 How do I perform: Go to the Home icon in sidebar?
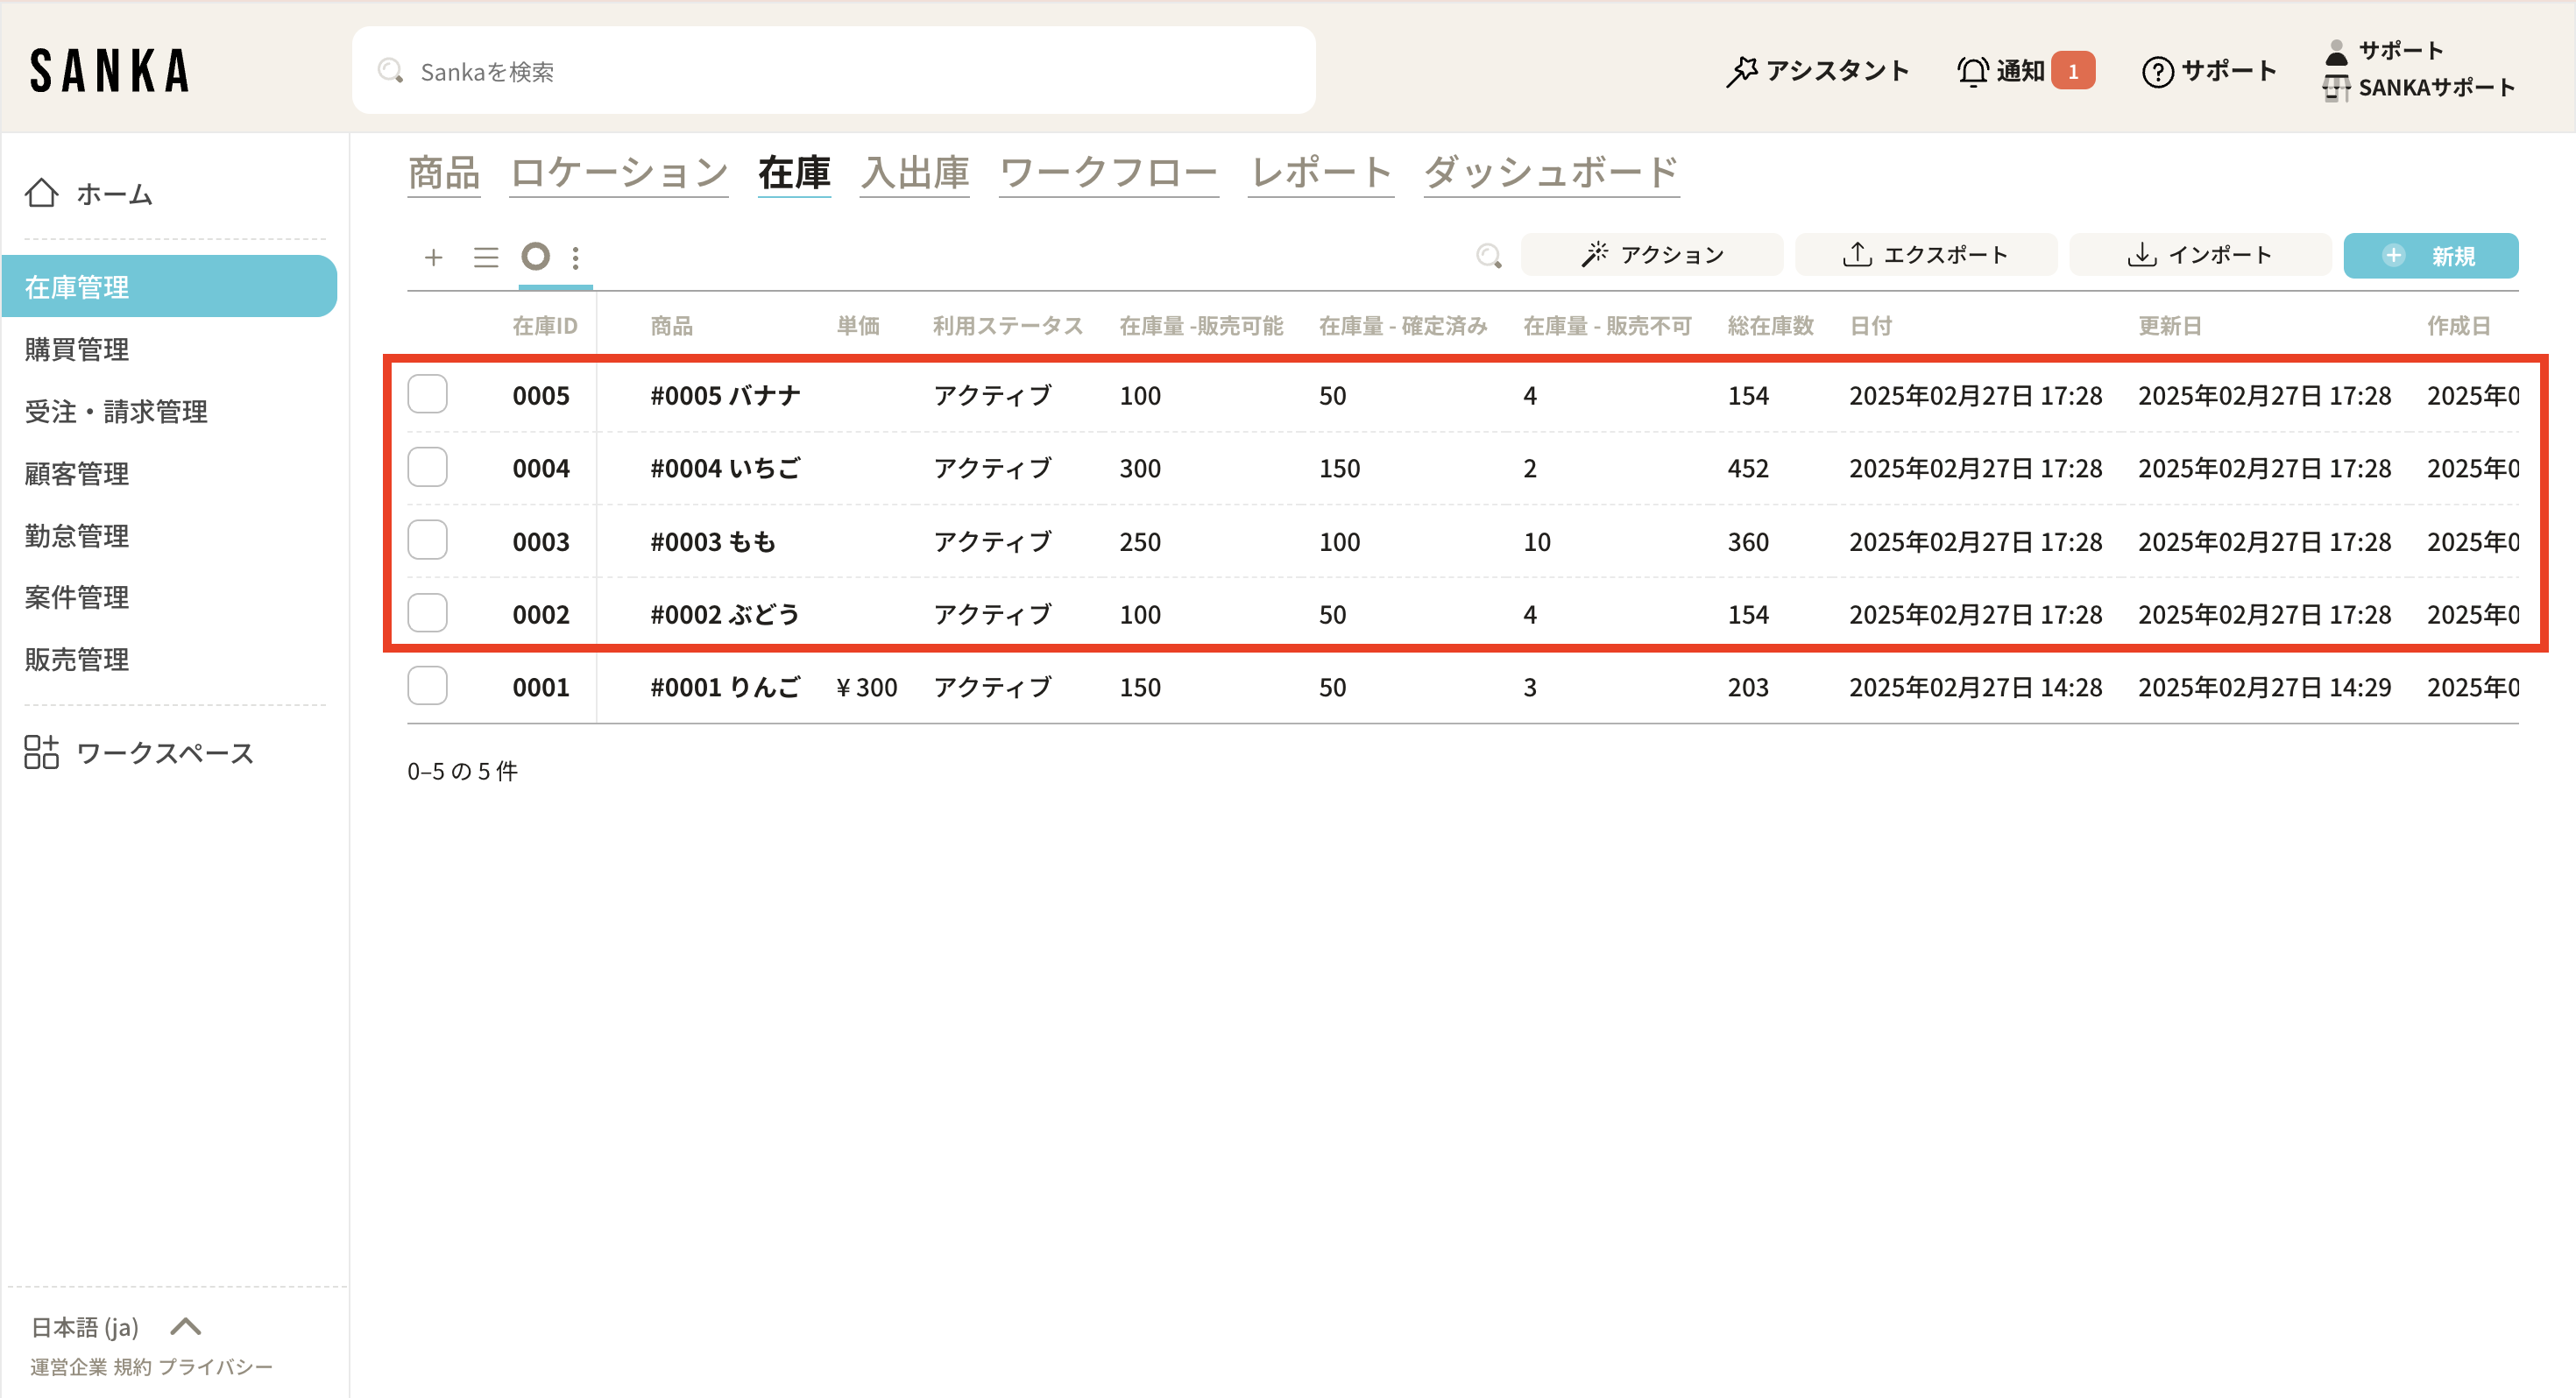42,193
